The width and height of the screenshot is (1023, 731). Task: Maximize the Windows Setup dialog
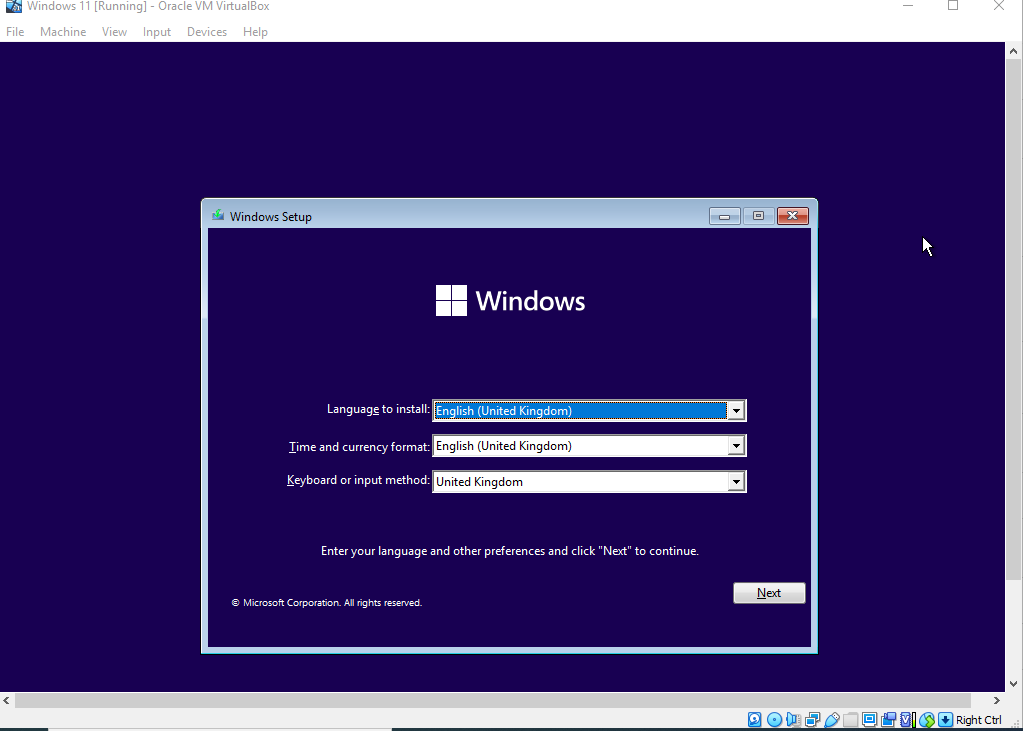(758, 216)
